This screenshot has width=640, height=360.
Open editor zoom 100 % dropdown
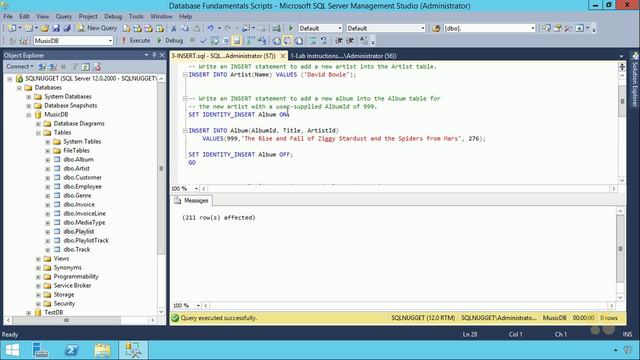196,189
